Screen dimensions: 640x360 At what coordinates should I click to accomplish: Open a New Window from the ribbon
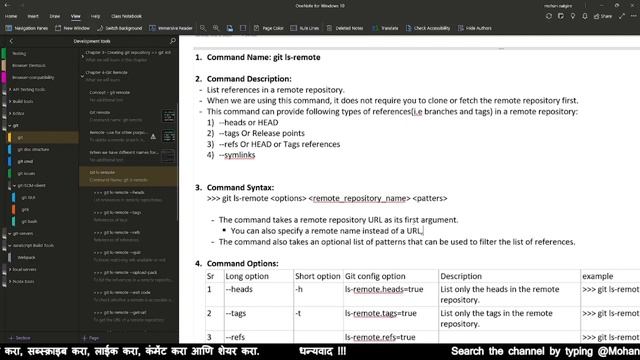pos(72,28)
